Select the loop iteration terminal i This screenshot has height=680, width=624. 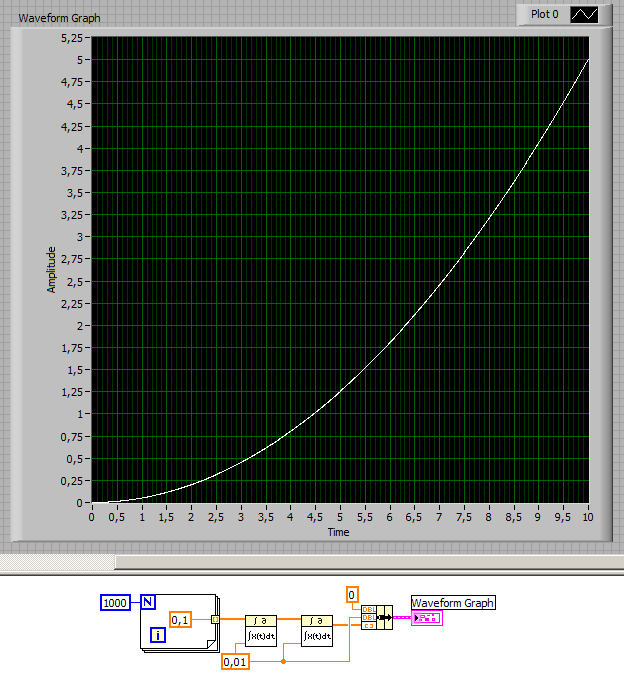(x=158, y=635)
